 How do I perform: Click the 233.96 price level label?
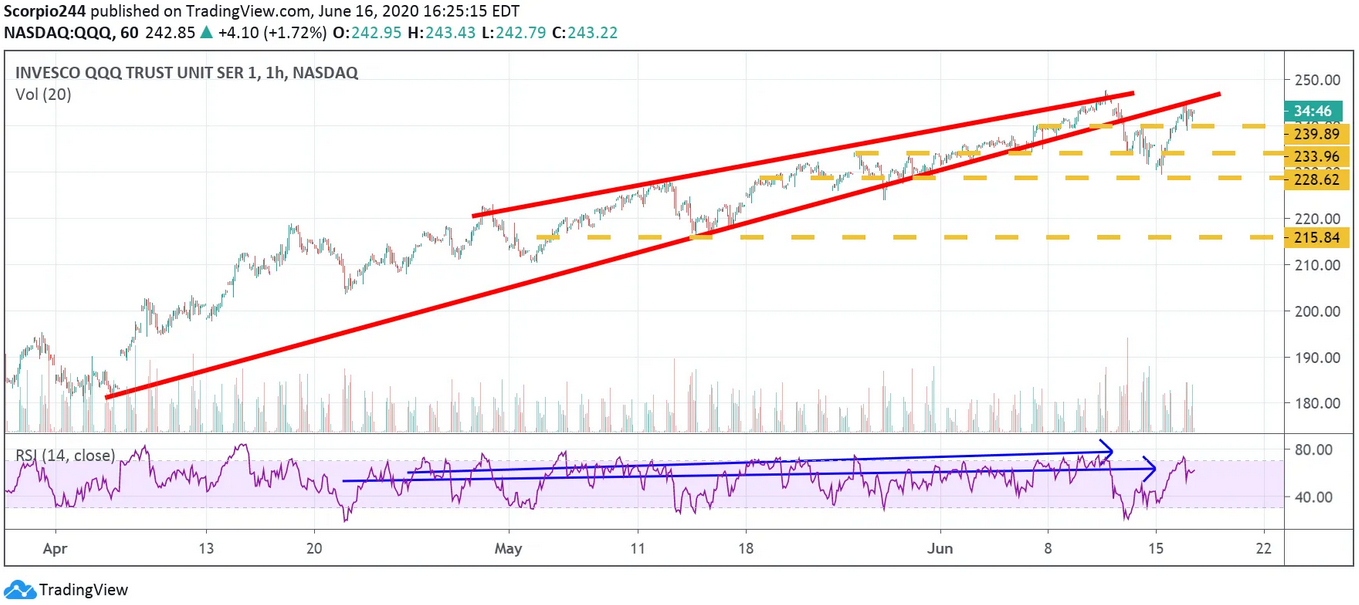(1317, 156)
